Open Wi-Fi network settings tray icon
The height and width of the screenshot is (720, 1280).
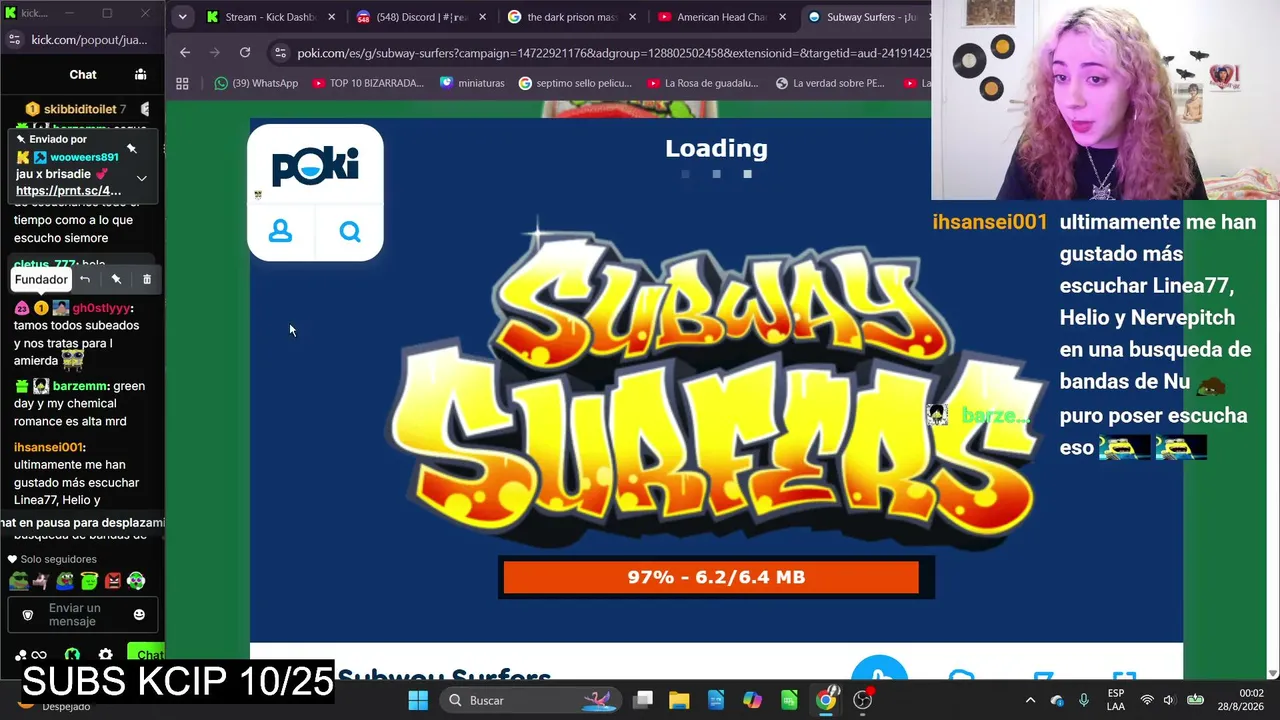point(1147,700)
